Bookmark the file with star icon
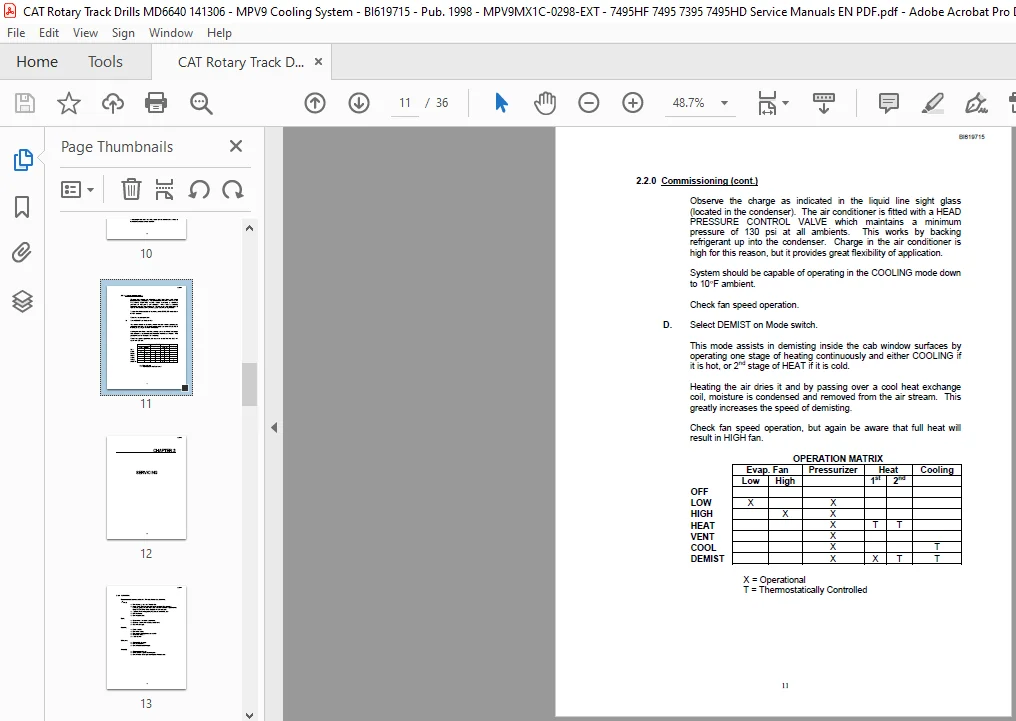Viewport: 1016px width, 721px height. [69, 103]
